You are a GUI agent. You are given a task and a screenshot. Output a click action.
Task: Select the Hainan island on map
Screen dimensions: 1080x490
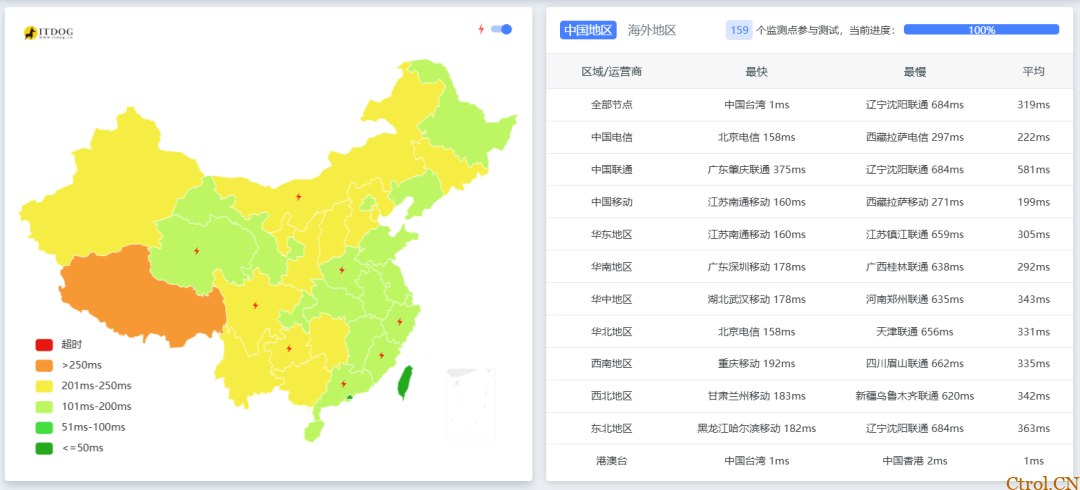(313, 431)
